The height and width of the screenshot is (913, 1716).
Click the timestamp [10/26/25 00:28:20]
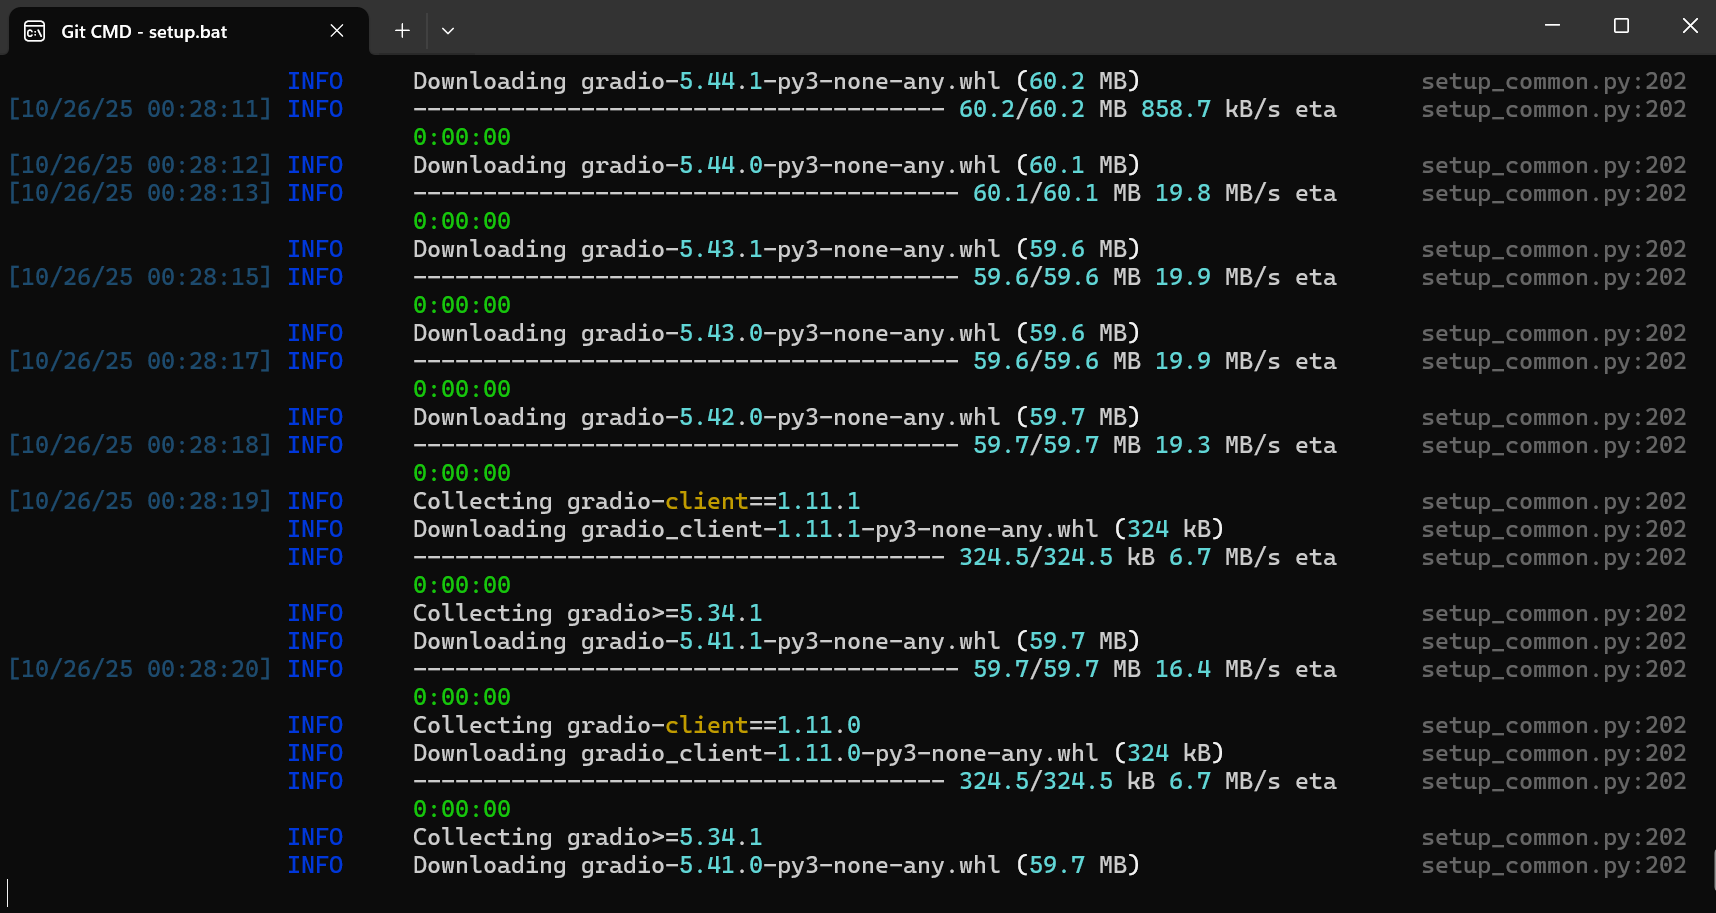[140, 669]
